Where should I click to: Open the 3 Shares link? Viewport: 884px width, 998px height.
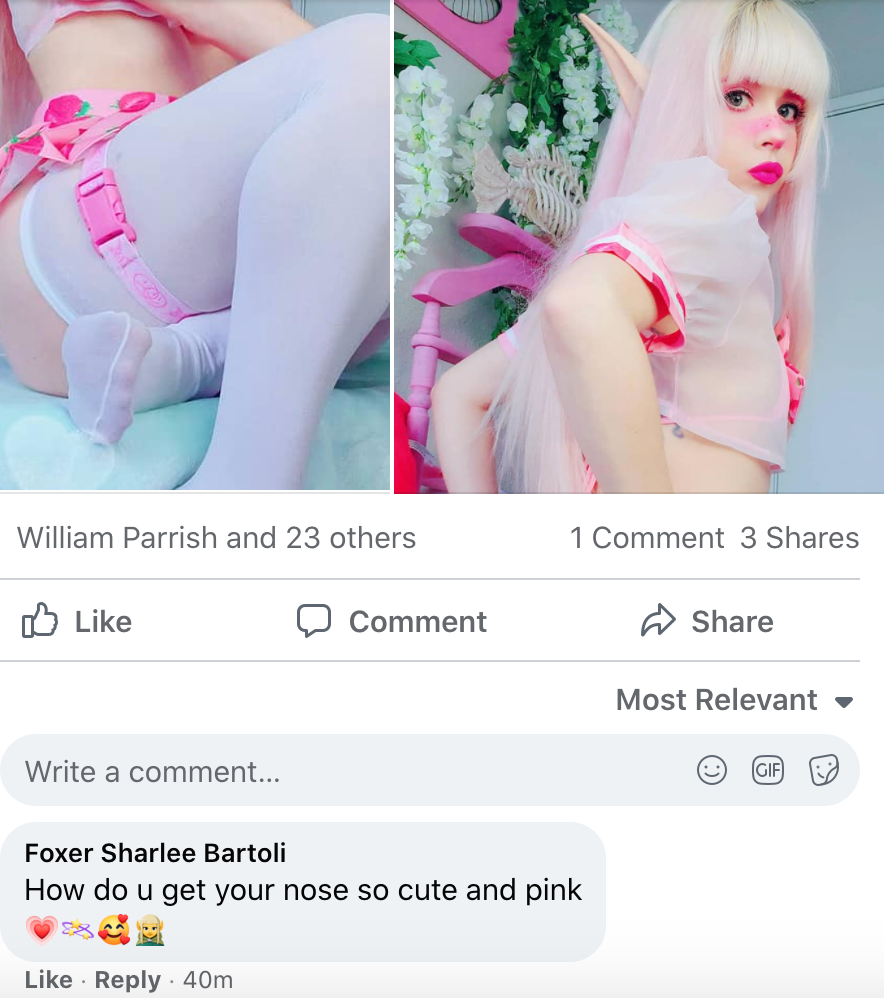[799, 538]
